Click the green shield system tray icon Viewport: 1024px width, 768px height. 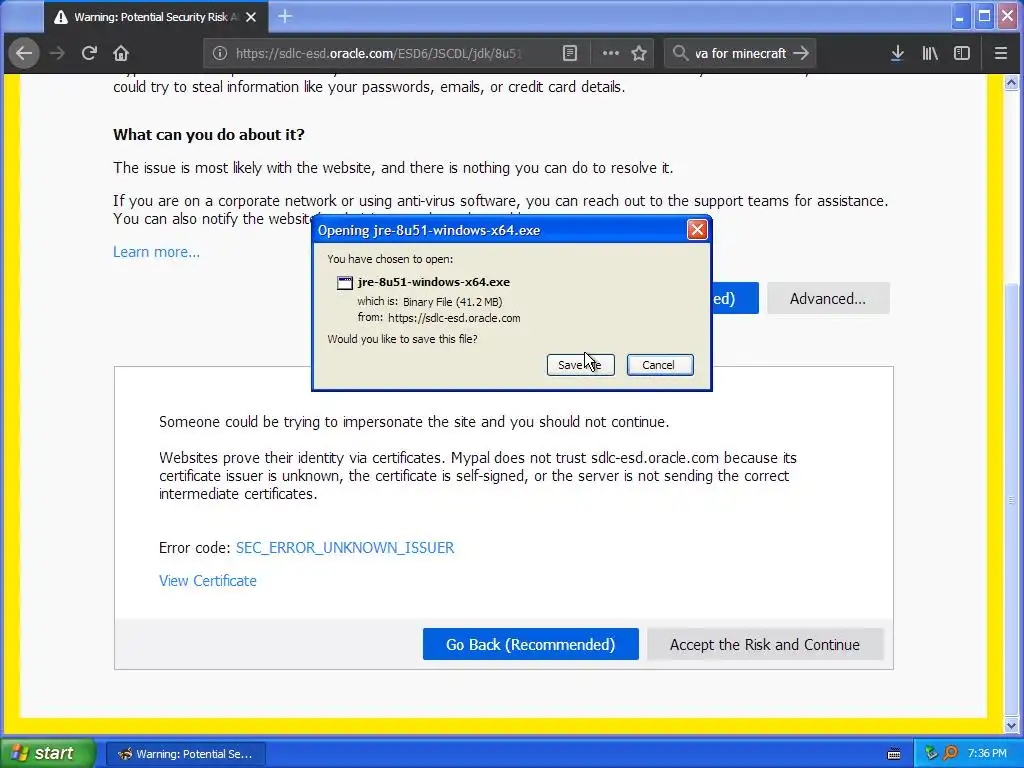point(931,754)
